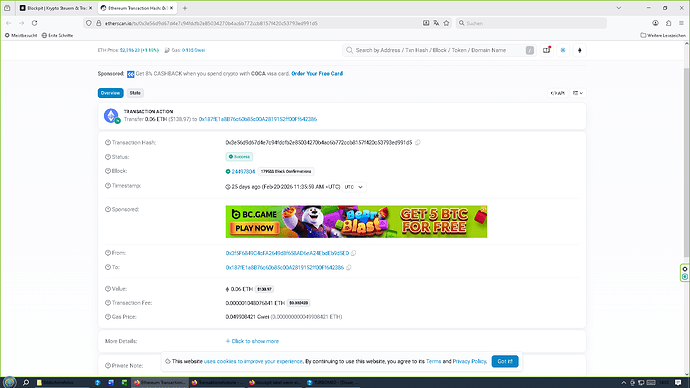Open the Ethereum network selector icon

click(x=580, y=50)
